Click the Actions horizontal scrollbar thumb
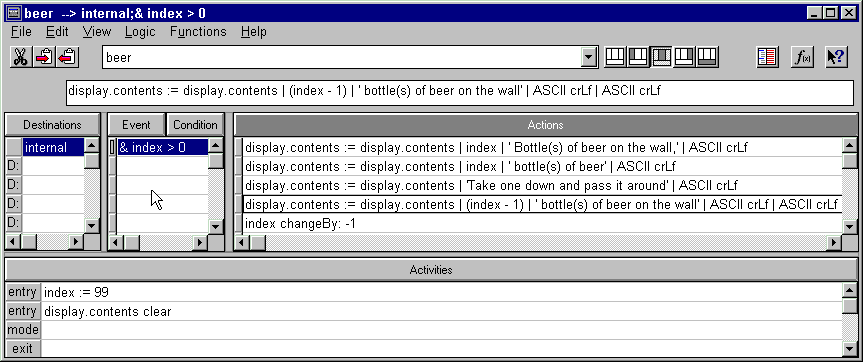Screen dimensions: 863x362 point(258,242)
